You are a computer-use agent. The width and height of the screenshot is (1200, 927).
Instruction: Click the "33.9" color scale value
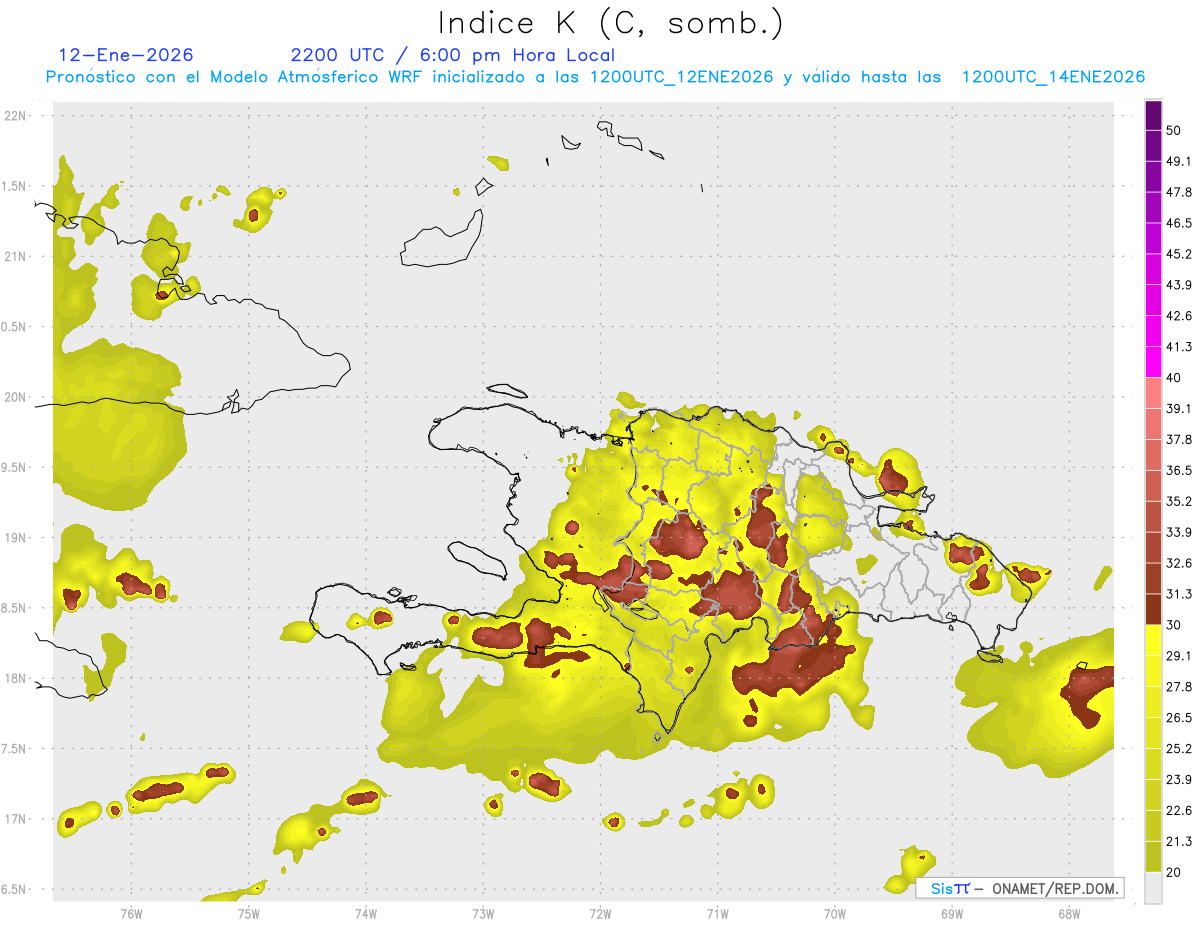click(1179, 532)
